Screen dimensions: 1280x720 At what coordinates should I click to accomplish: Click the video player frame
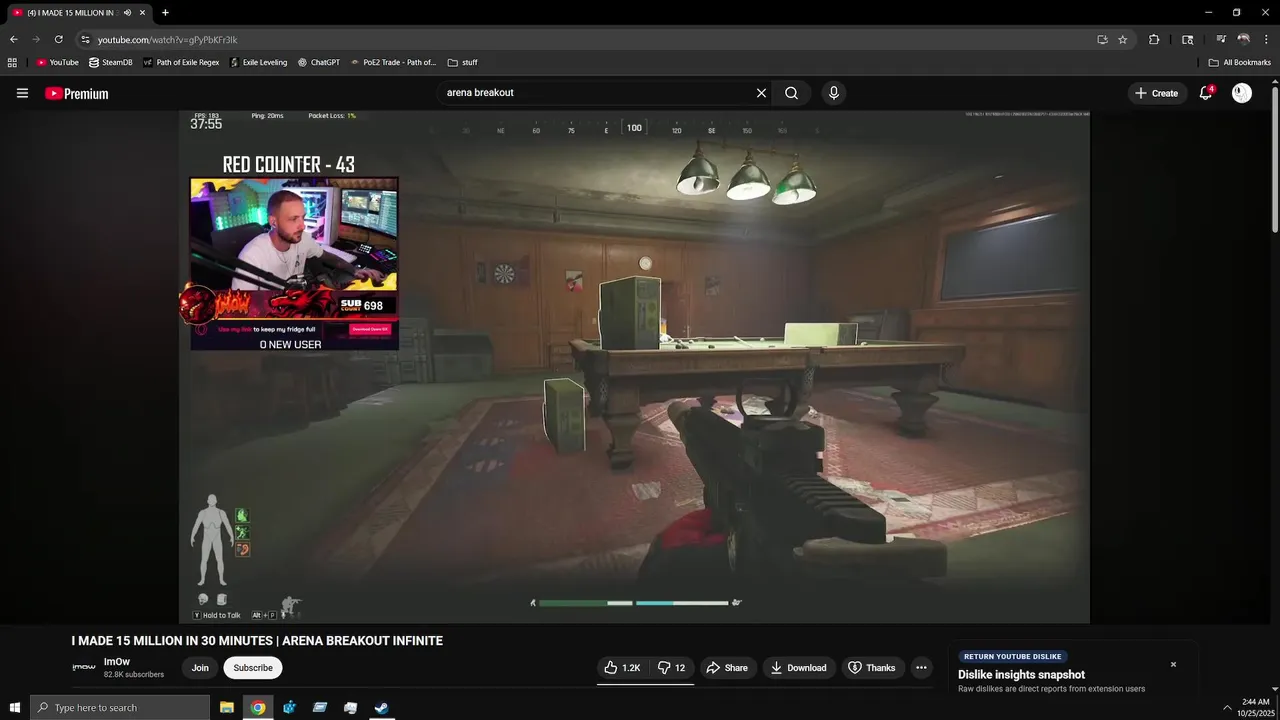[634, 367]
